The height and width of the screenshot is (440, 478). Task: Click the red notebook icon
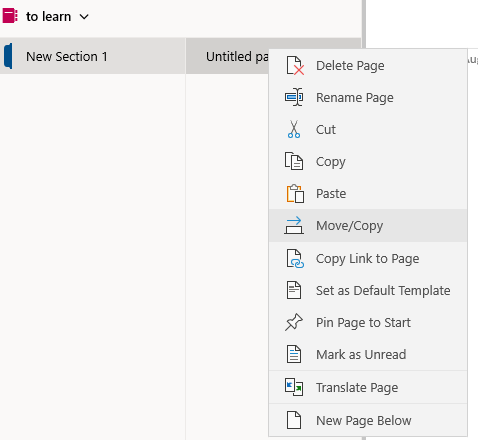tap(10, 16)
